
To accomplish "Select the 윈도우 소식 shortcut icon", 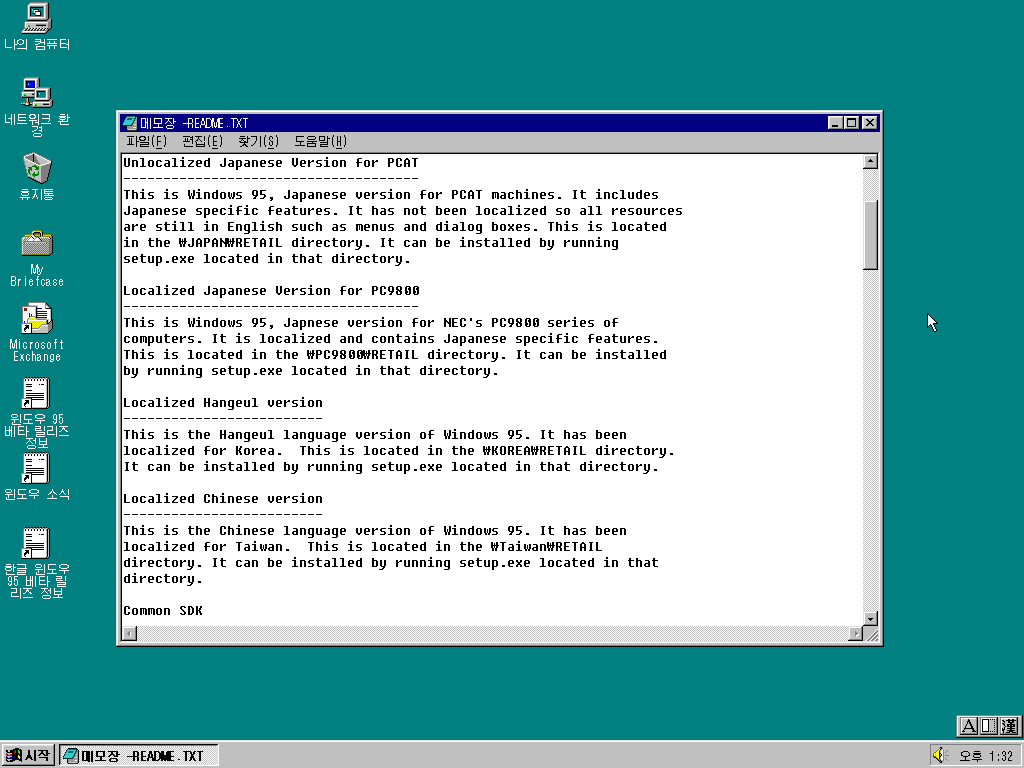I will pyautogui.click(x=37, y=477).
